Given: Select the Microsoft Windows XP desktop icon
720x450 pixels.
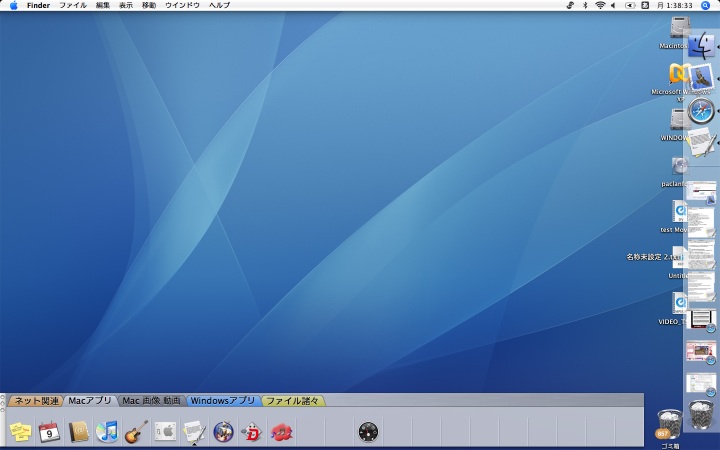Looking at the screenshot, I should point(680,74).
